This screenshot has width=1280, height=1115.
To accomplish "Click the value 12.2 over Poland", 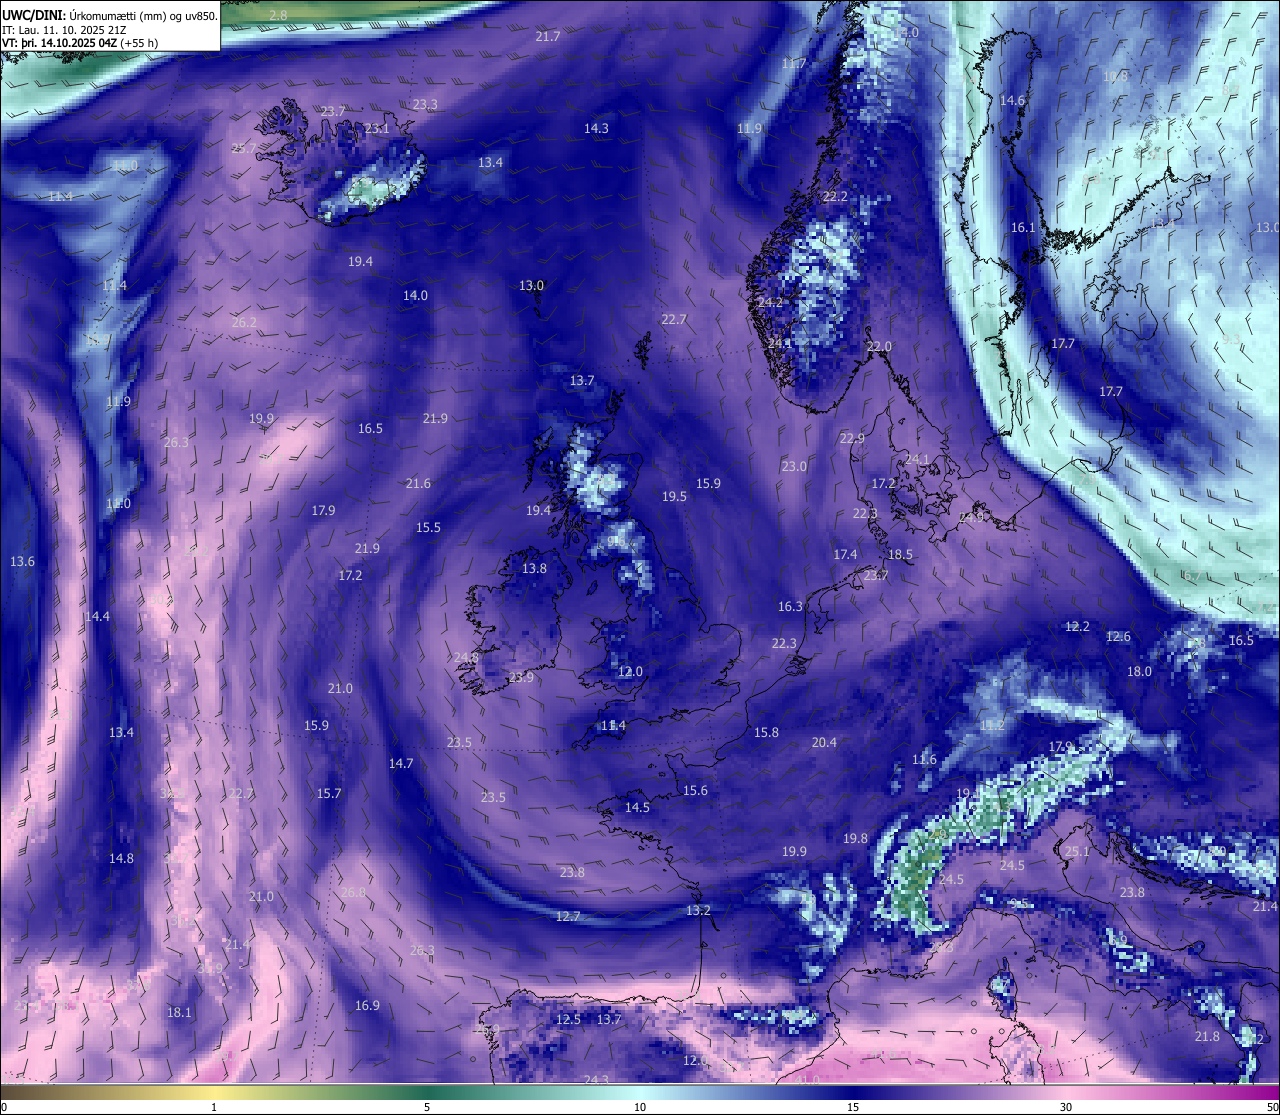I will point(1077,627).
